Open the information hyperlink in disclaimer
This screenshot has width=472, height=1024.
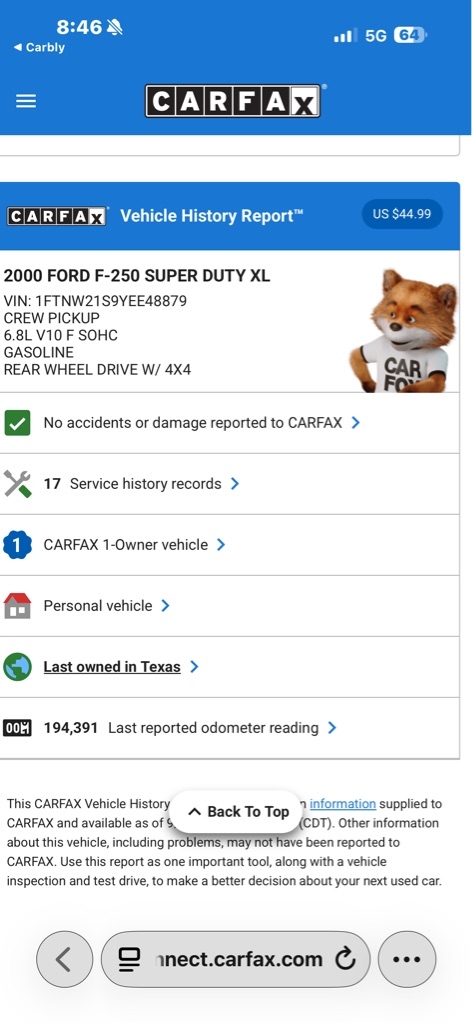[x=343, y=804]
